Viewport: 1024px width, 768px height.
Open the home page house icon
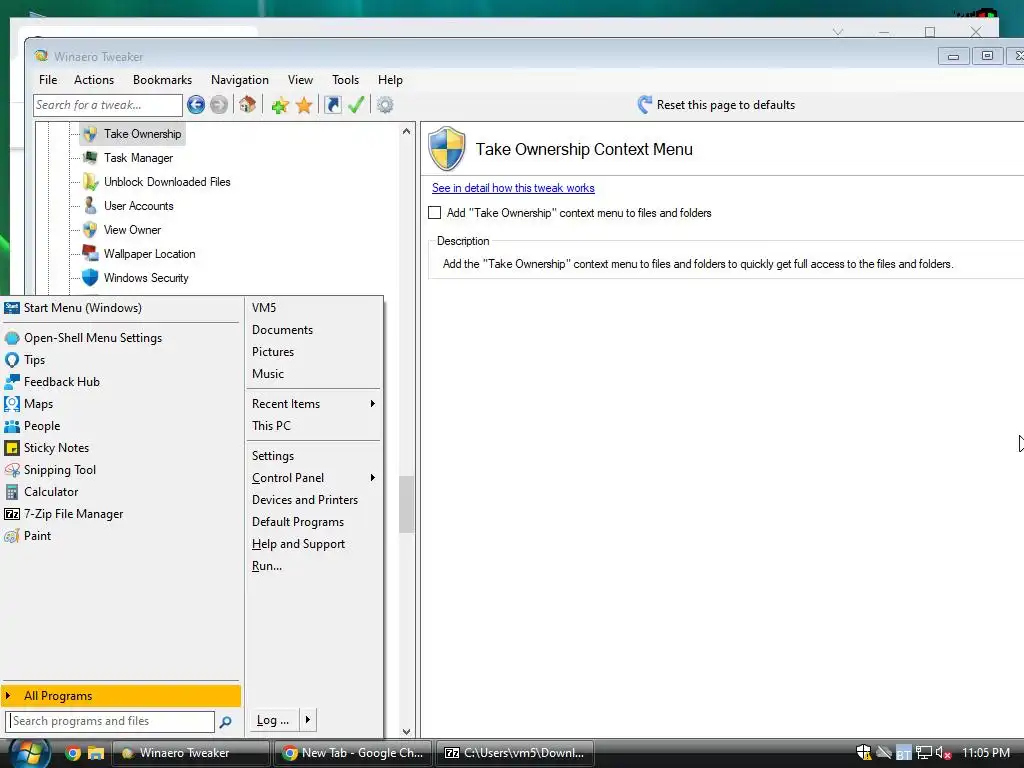coord(247,104)
